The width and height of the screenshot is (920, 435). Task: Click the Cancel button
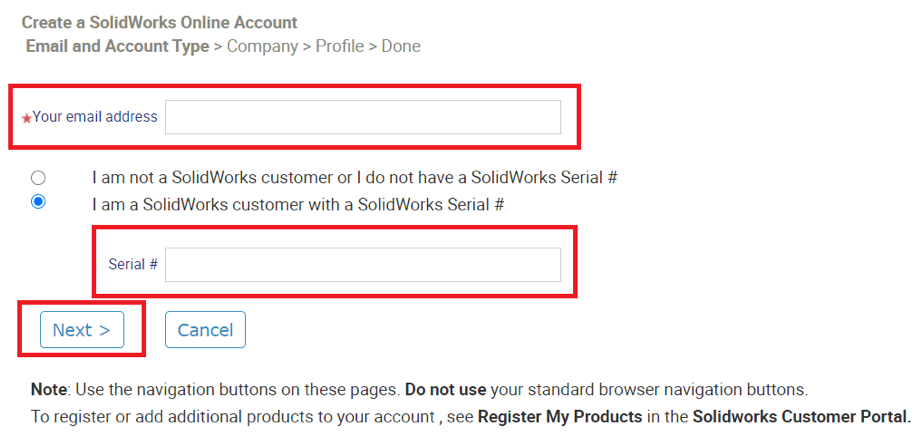(x=205, y=330)
